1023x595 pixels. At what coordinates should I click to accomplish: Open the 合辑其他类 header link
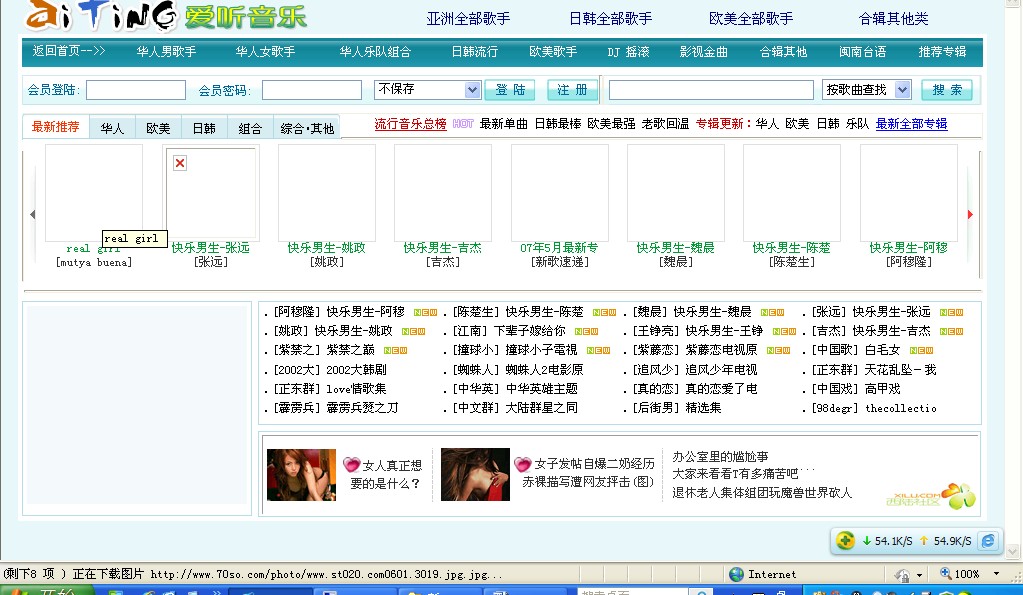point(893,19)
